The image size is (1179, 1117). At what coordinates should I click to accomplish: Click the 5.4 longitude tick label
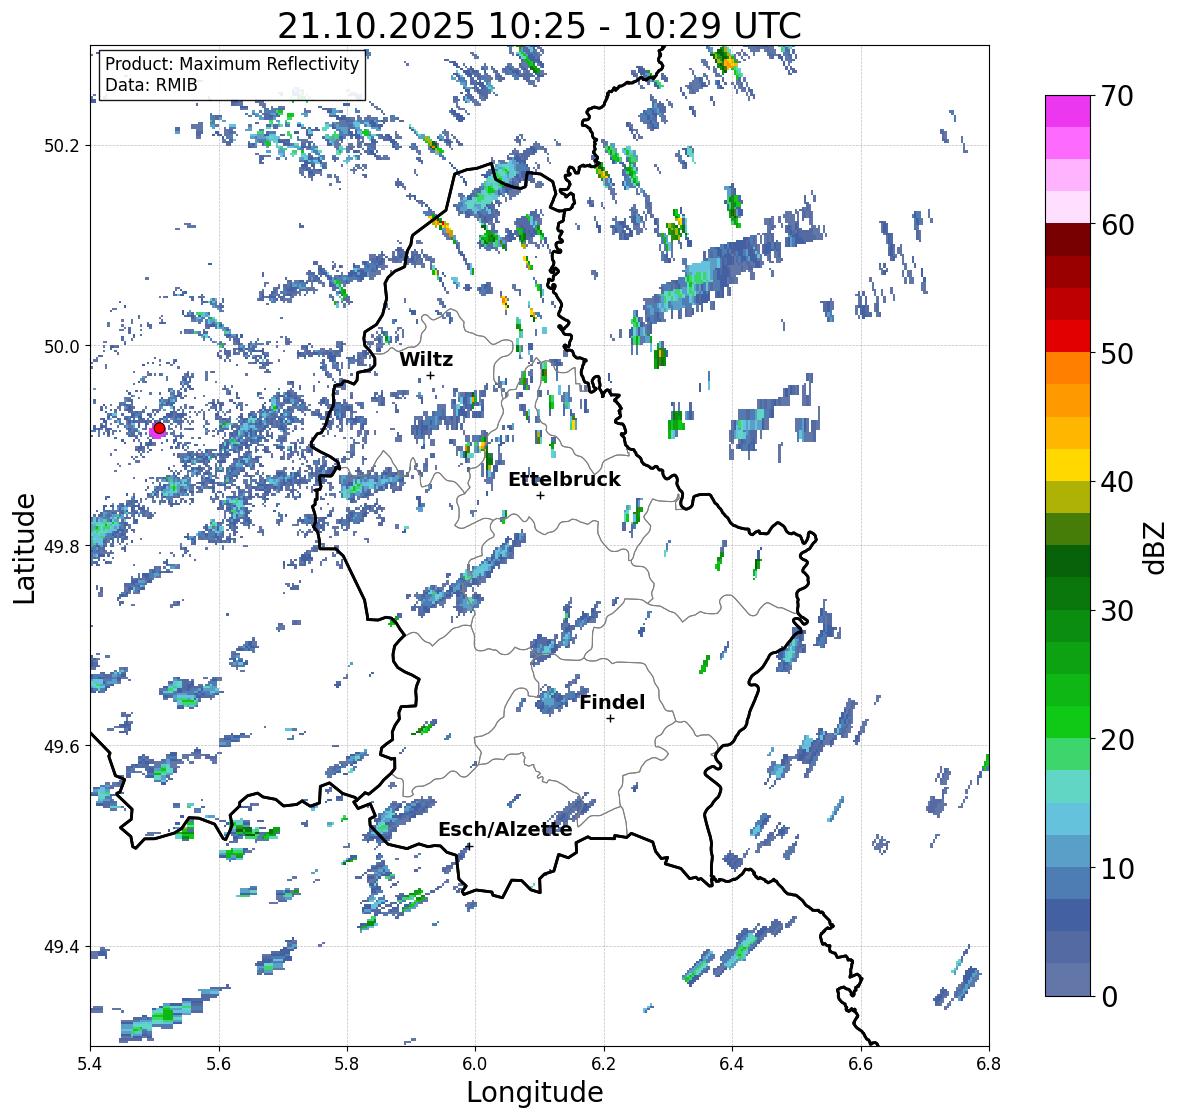click(90, 1064)
